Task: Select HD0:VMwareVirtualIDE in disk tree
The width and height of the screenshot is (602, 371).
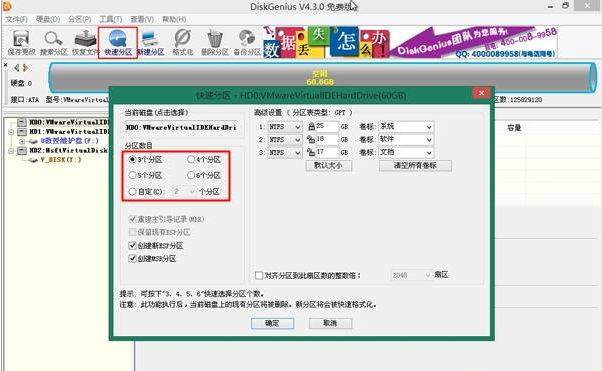Action: pos(69,122)
